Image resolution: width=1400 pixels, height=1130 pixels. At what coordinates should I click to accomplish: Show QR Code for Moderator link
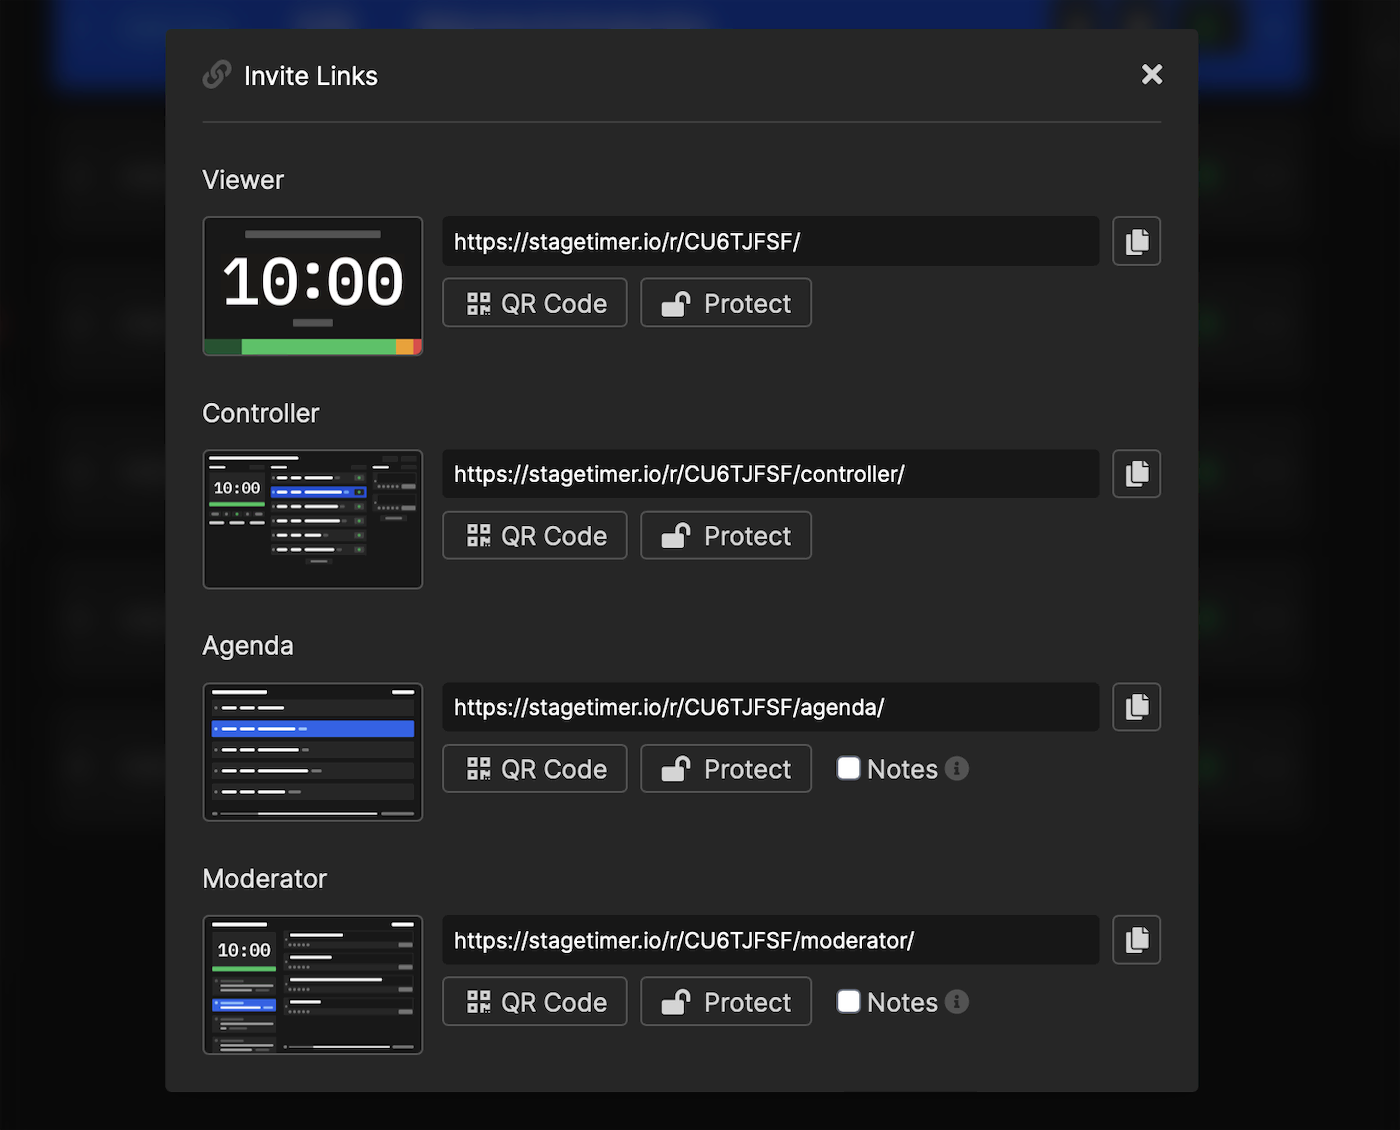click(535, 1002)
